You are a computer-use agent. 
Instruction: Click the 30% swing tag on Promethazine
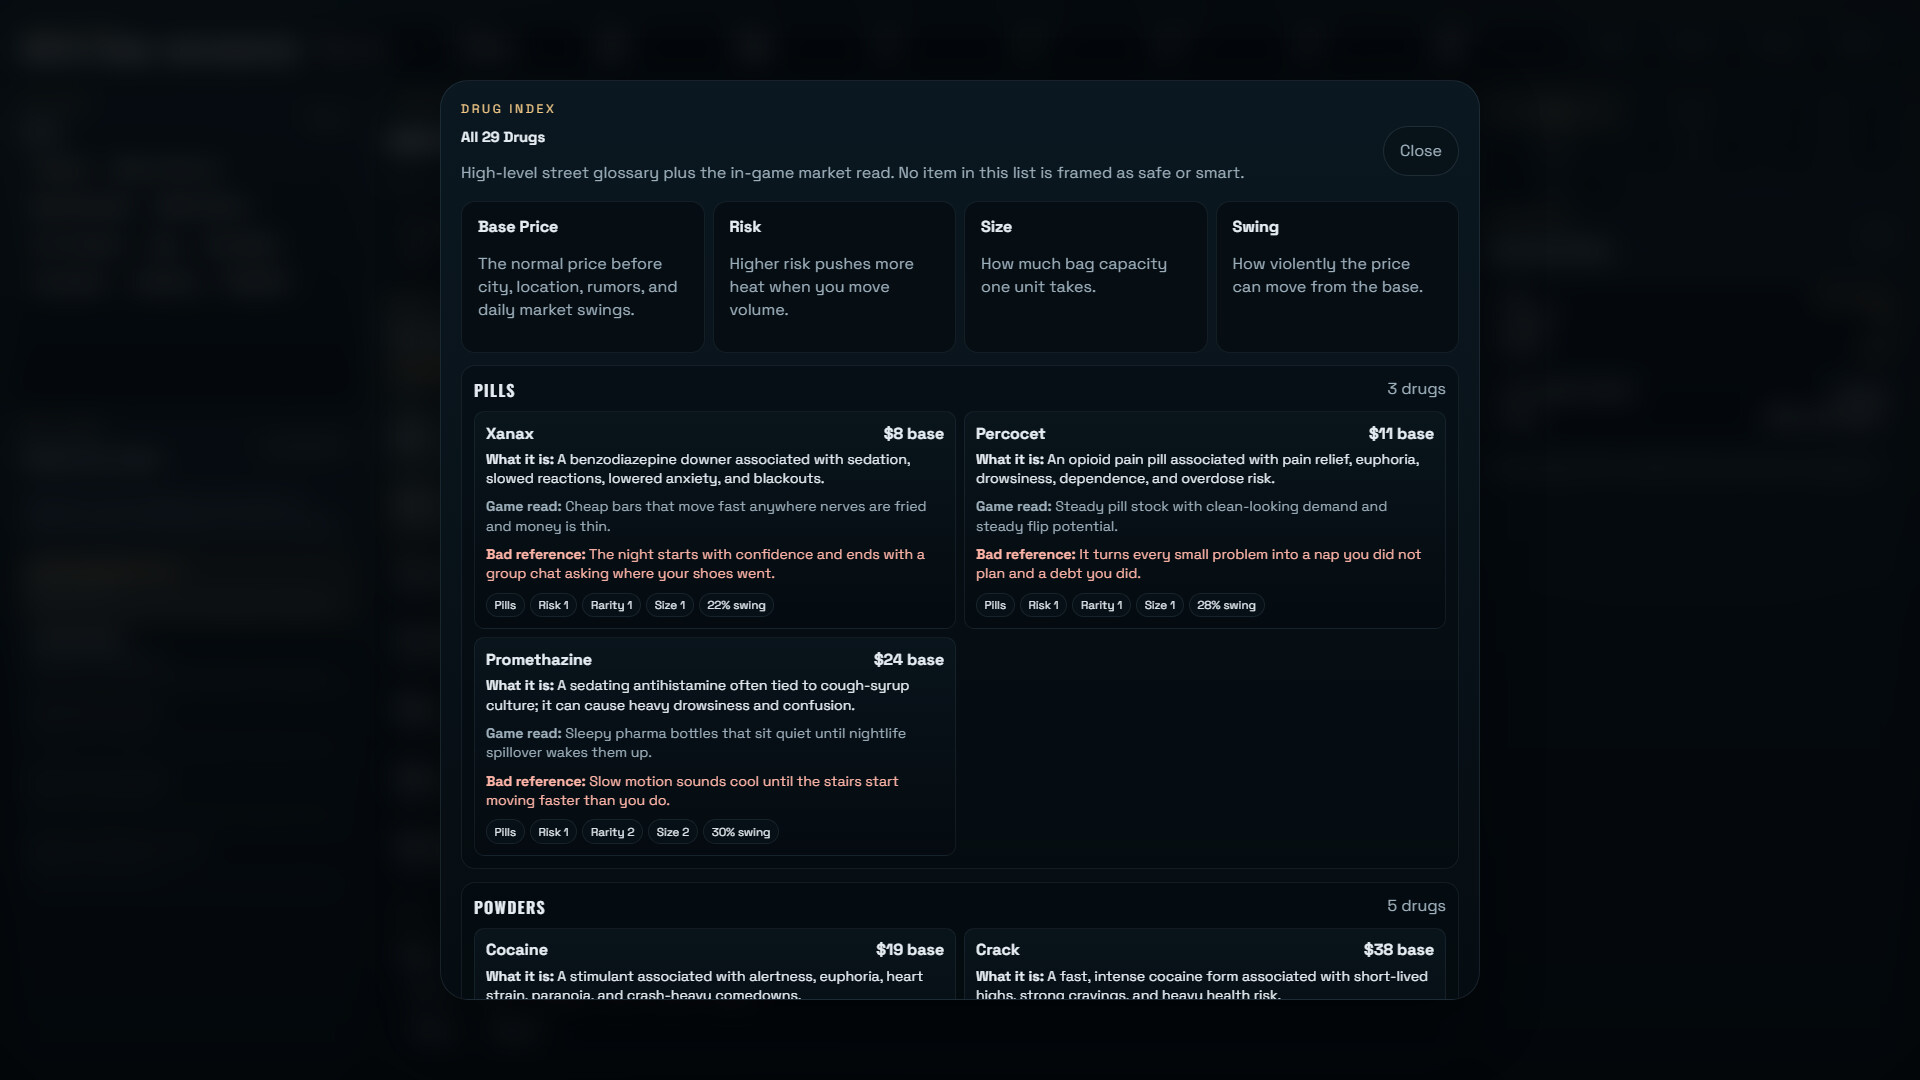coord(741,832)
